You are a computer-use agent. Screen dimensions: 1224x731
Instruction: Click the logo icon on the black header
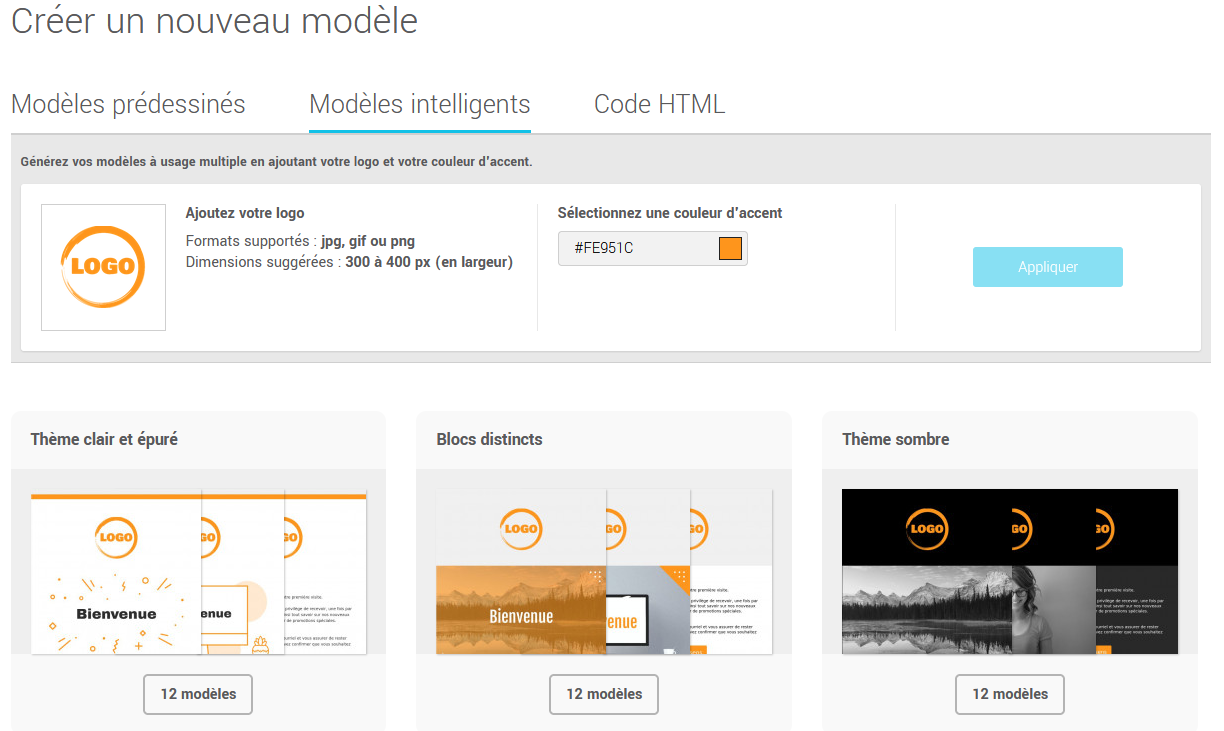click(x=926, y=529)
